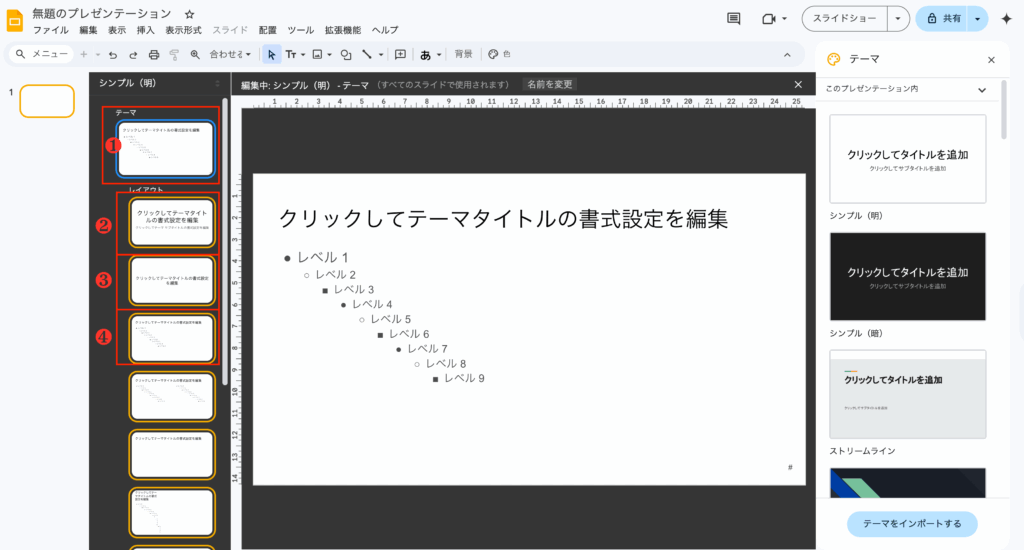Open comment history speech bubble icon

pyautogui.click(x=734, y=19)
